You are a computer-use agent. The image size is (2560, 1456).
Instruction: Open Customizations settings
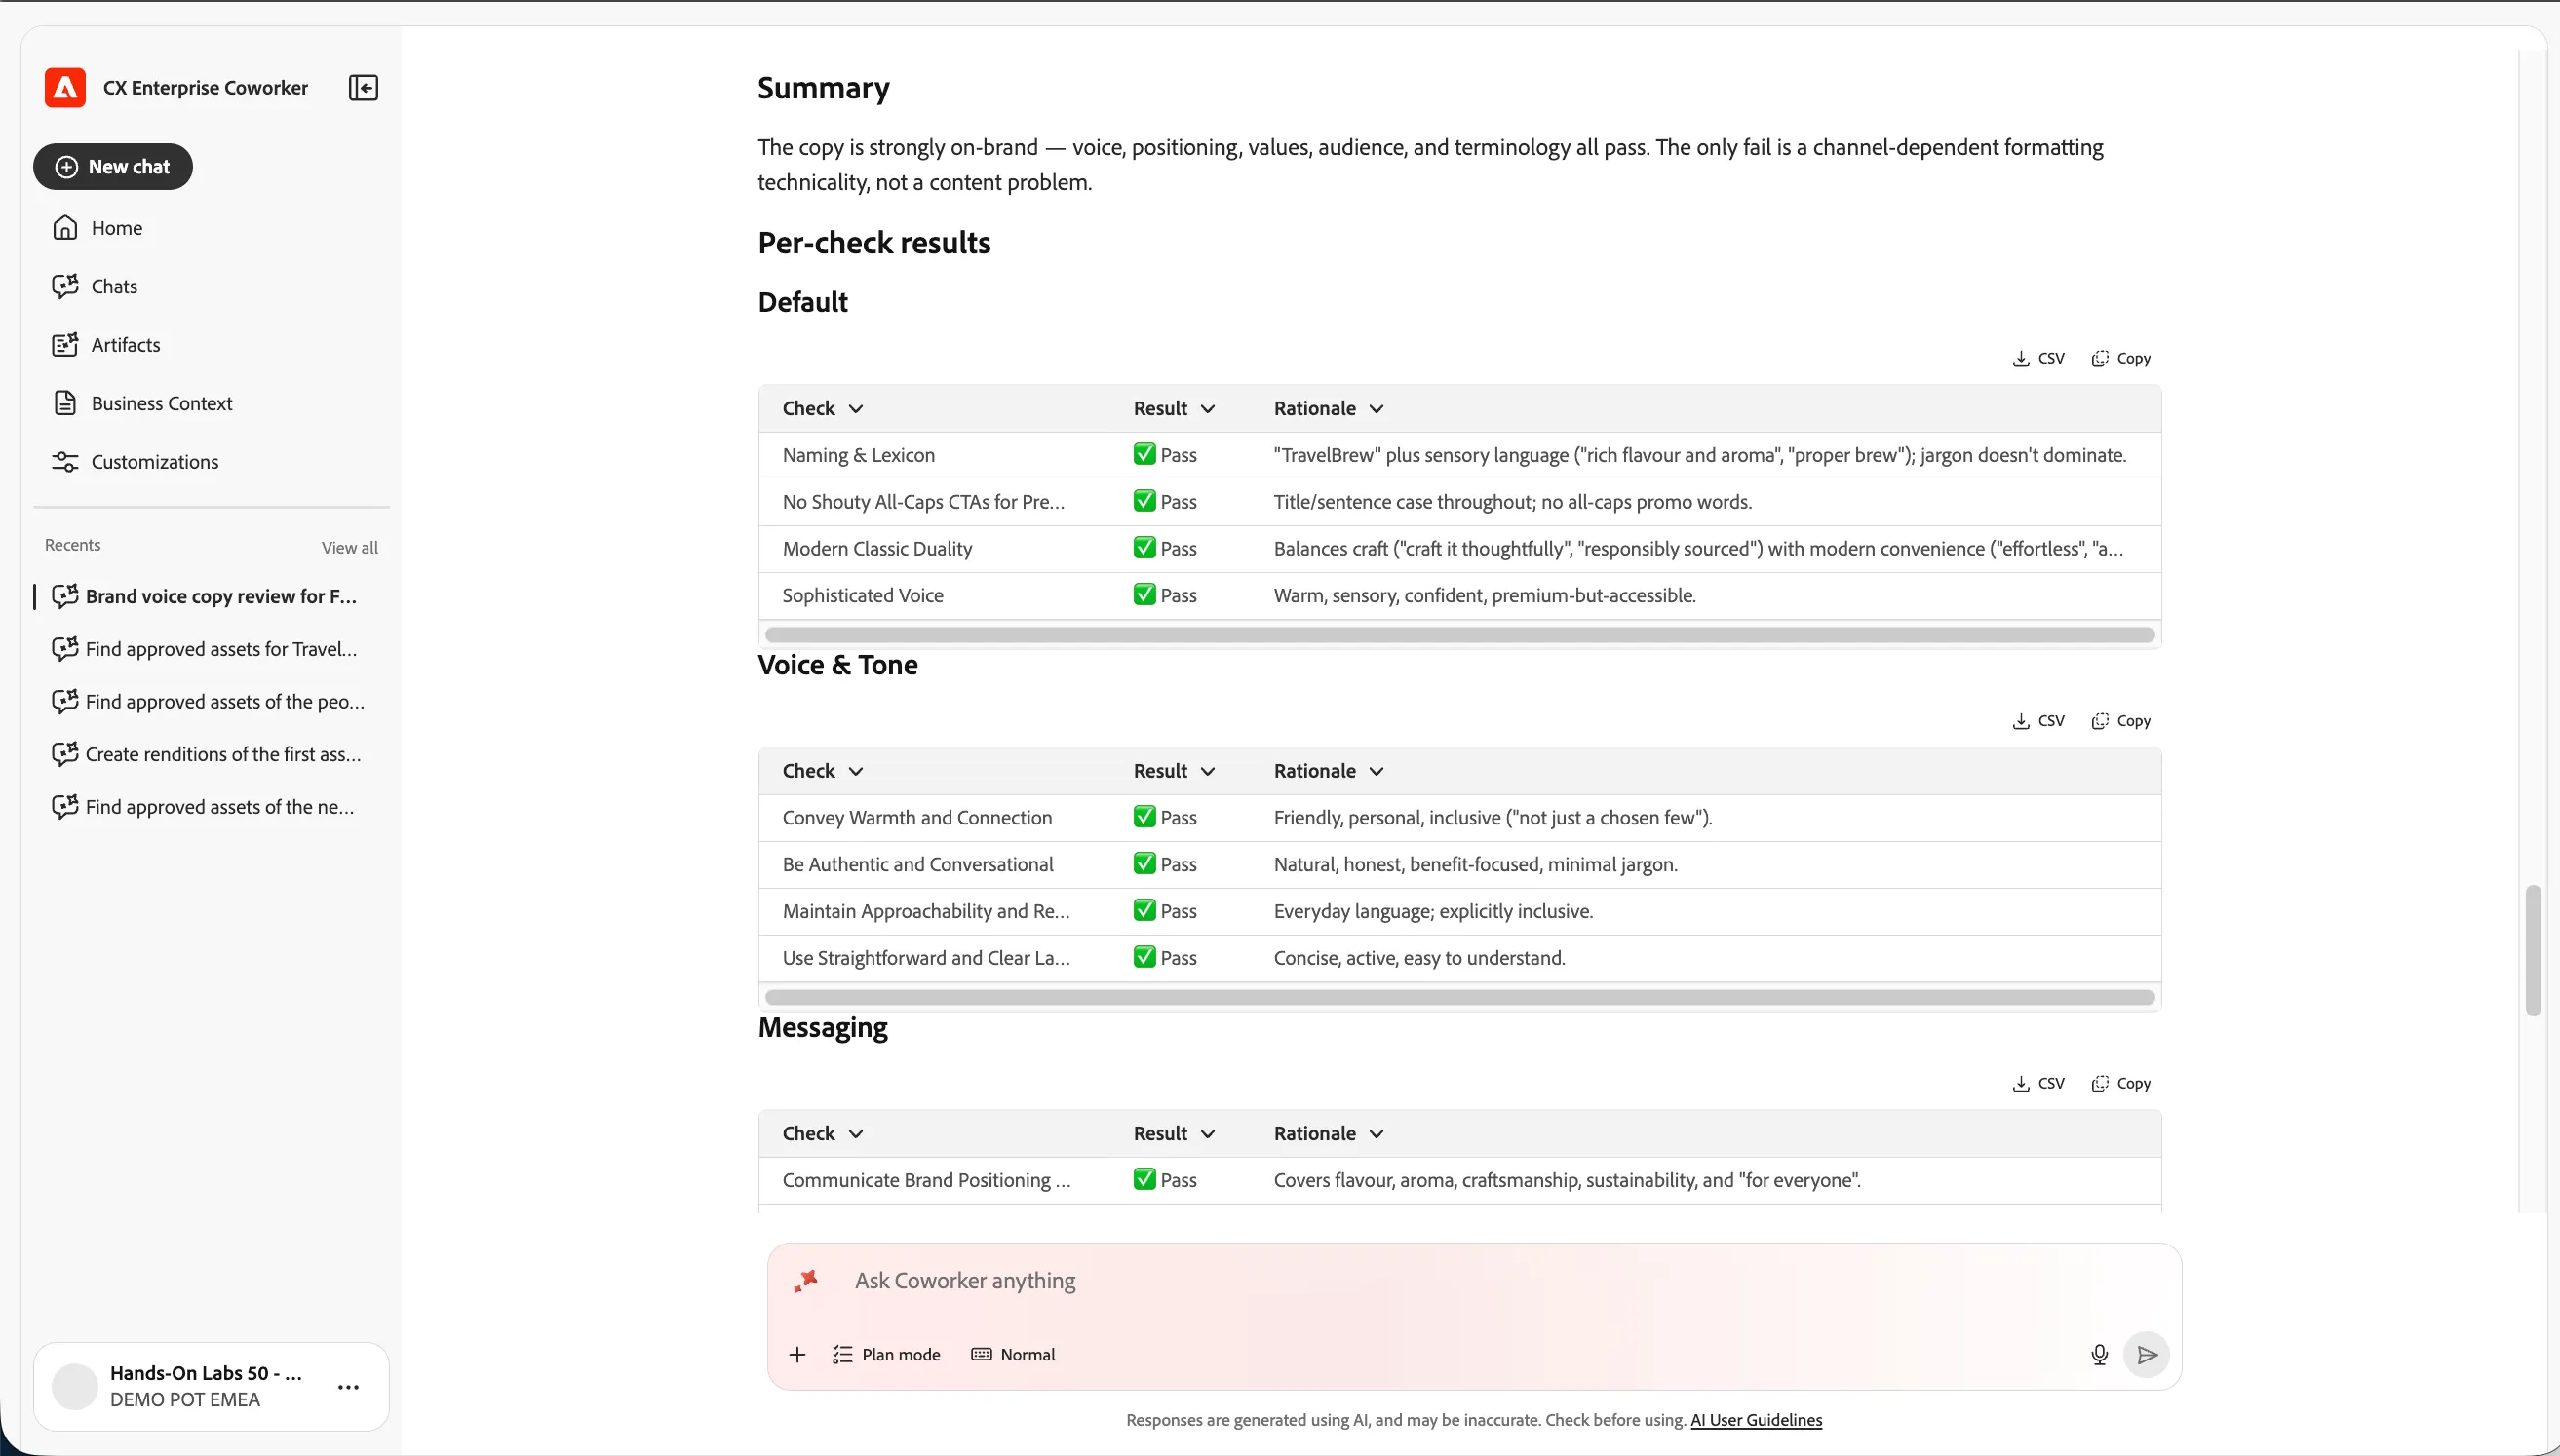[135, 462]
